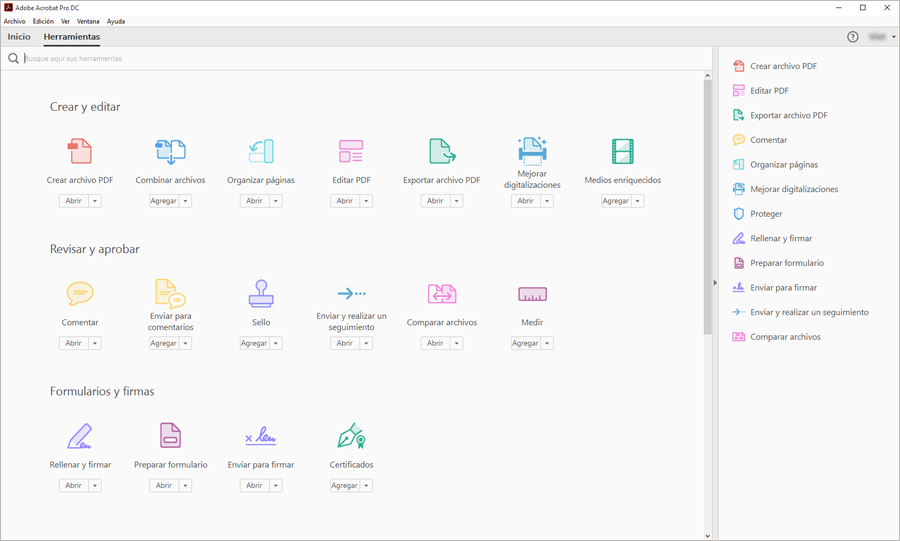Click Abrir button under Mejorar digitalizaciones
The height and width of the screenshot is (541, 900).
[526, 201]
